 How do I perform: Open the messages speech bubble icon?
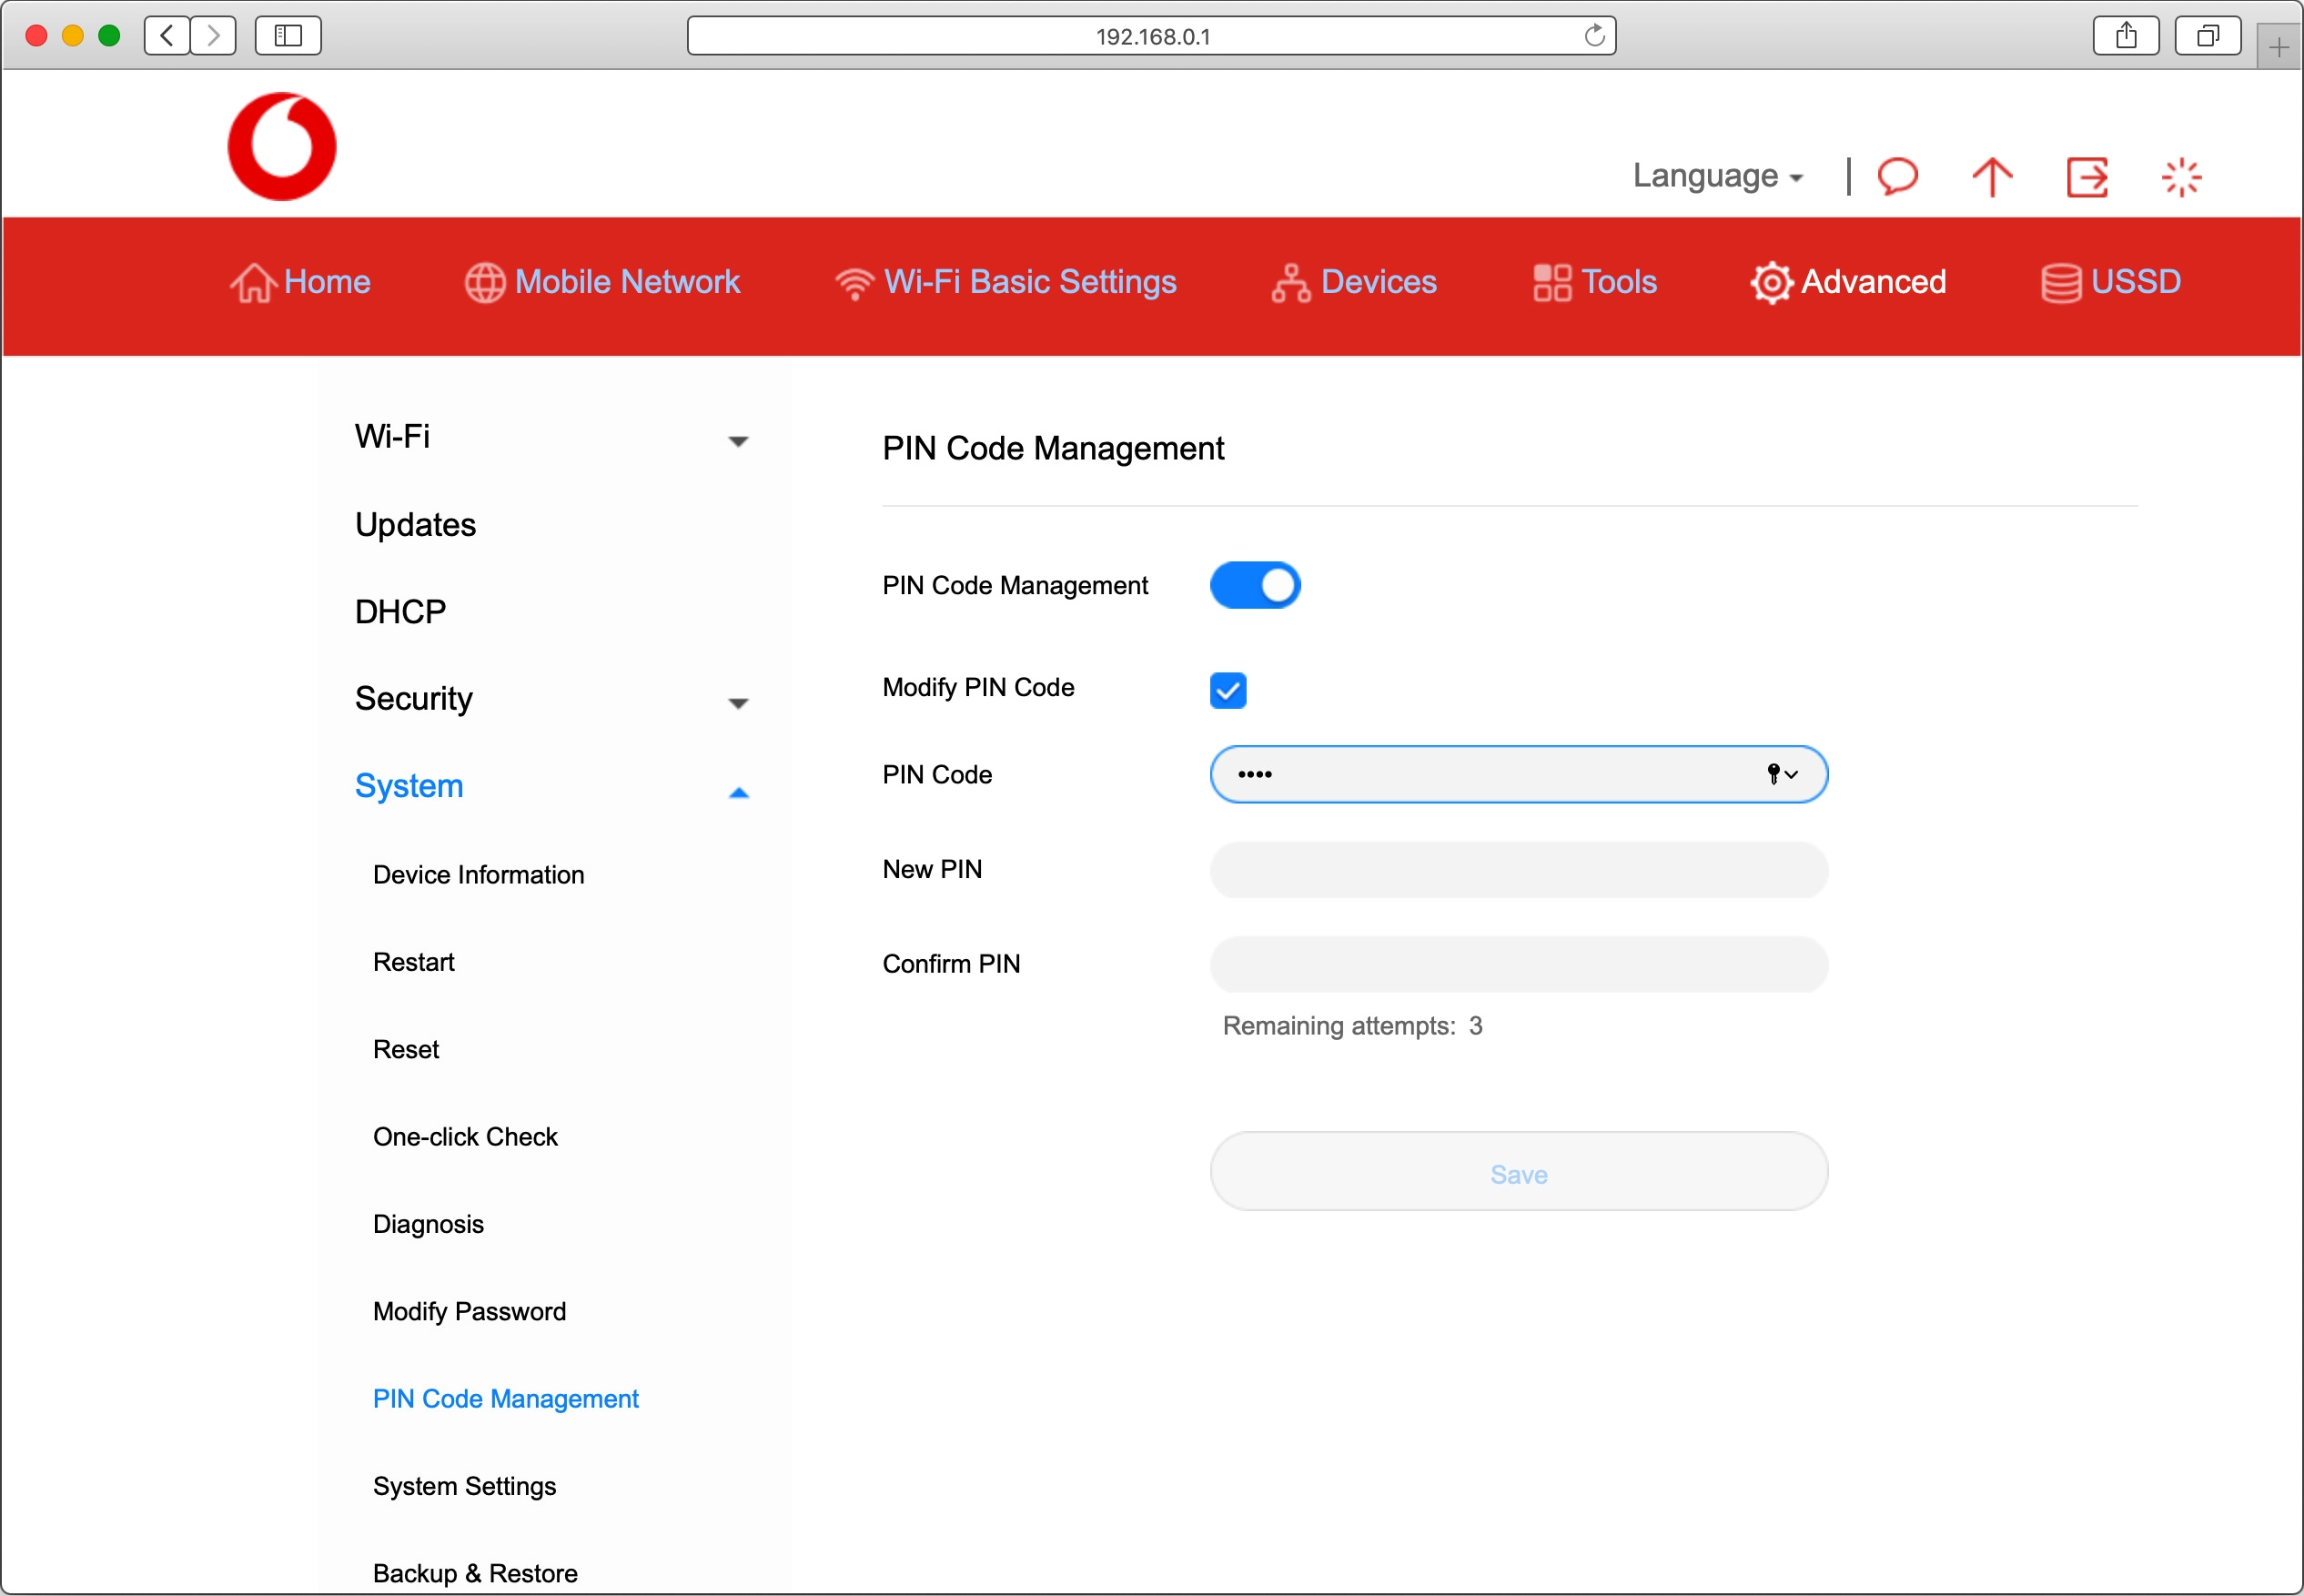click(1897, 177)
